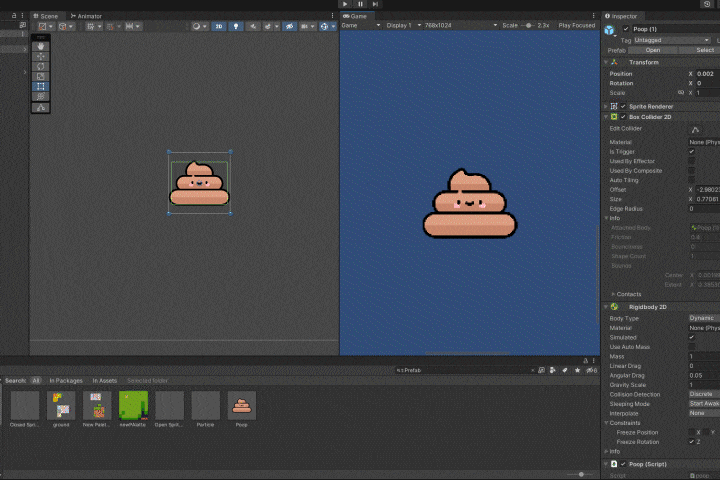This screenshot has width=720, height=480.
Task: Adjust the Game view Scale slider
Action: click(x=529, y=26)
